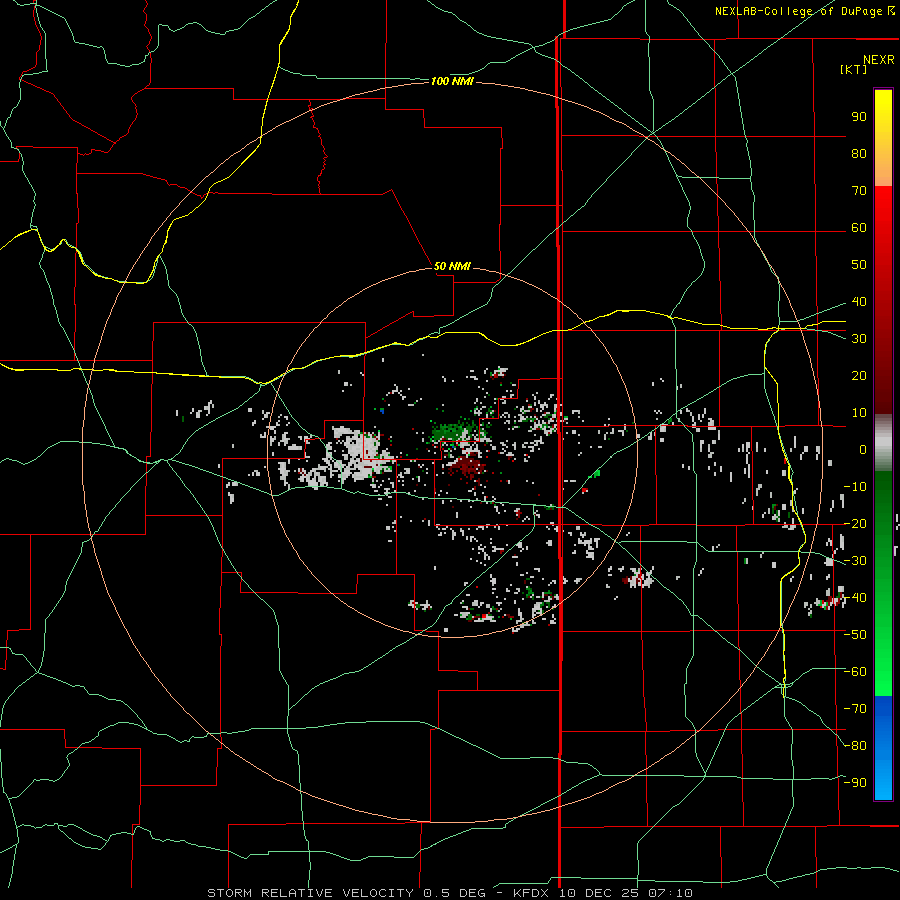900x900 pixels.
Task: Click the [KT] units label
Action: pyautogui.click(x=853, y=69)
